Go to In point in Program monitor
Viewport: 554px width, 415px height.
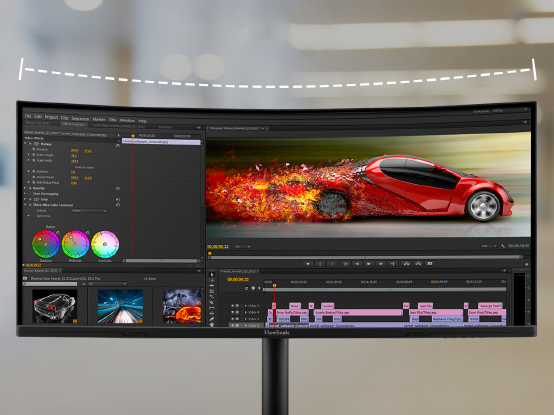[x=345, y=264]
